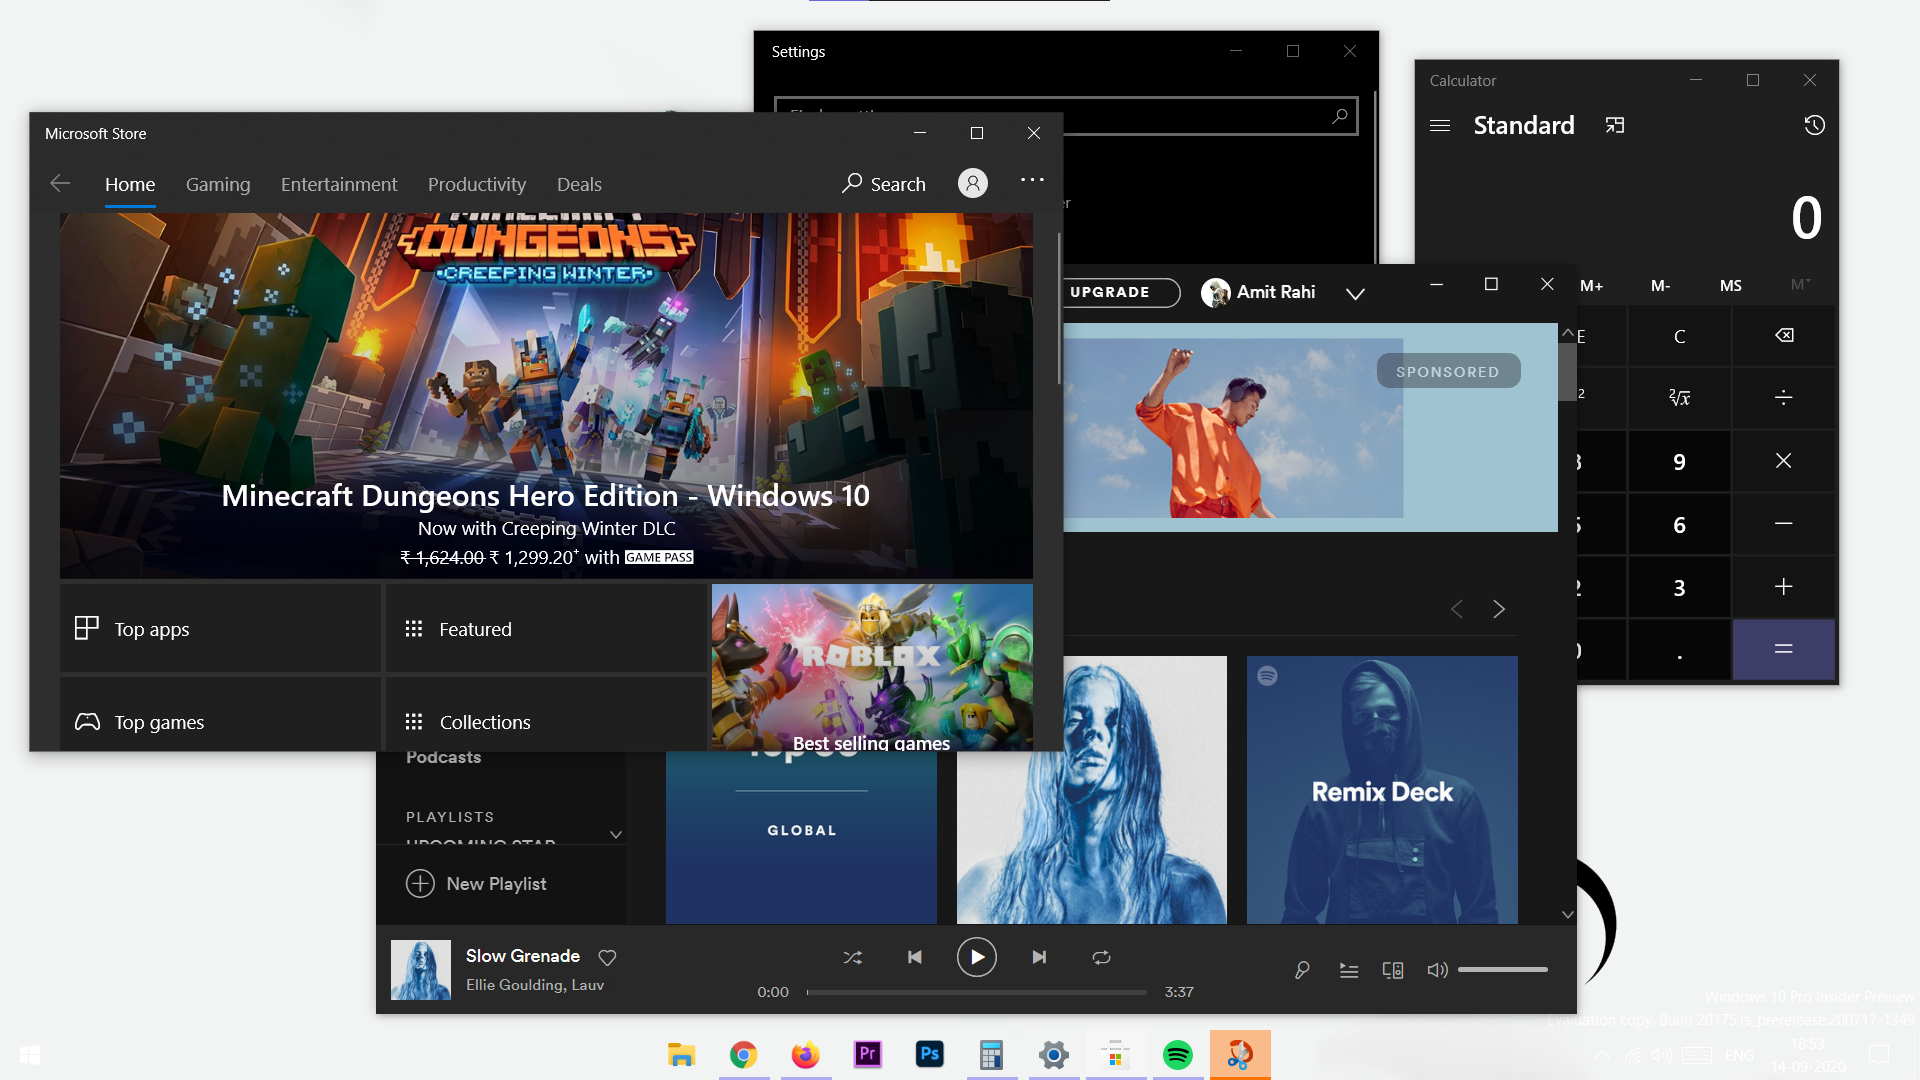Click Settings window search field

coord(1066,116)
